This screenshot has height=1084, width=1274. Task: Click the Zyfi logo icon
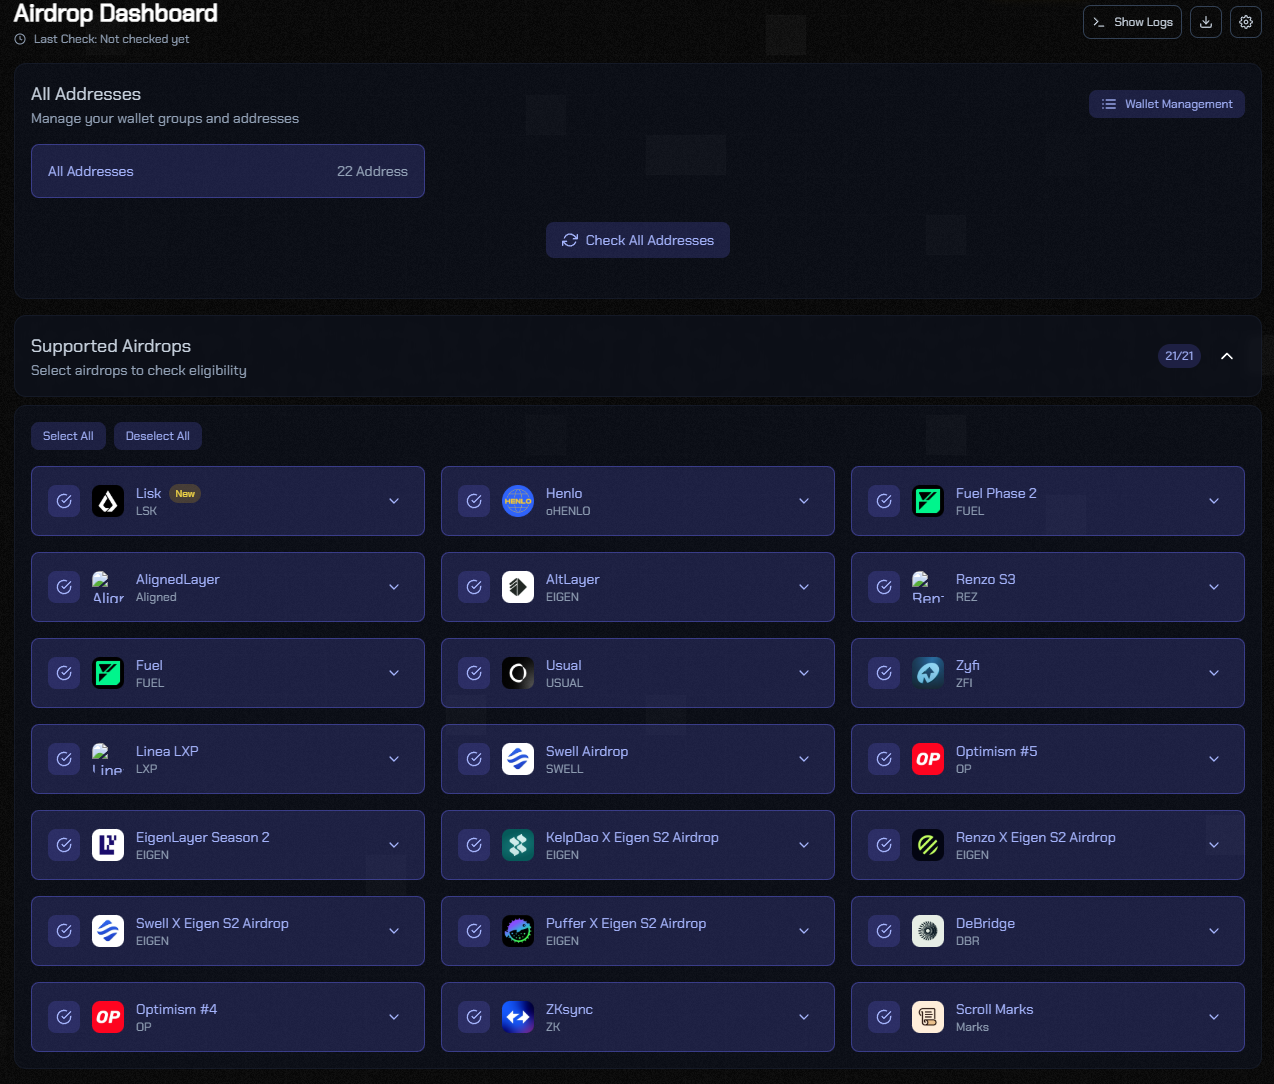tap(928, 673)
